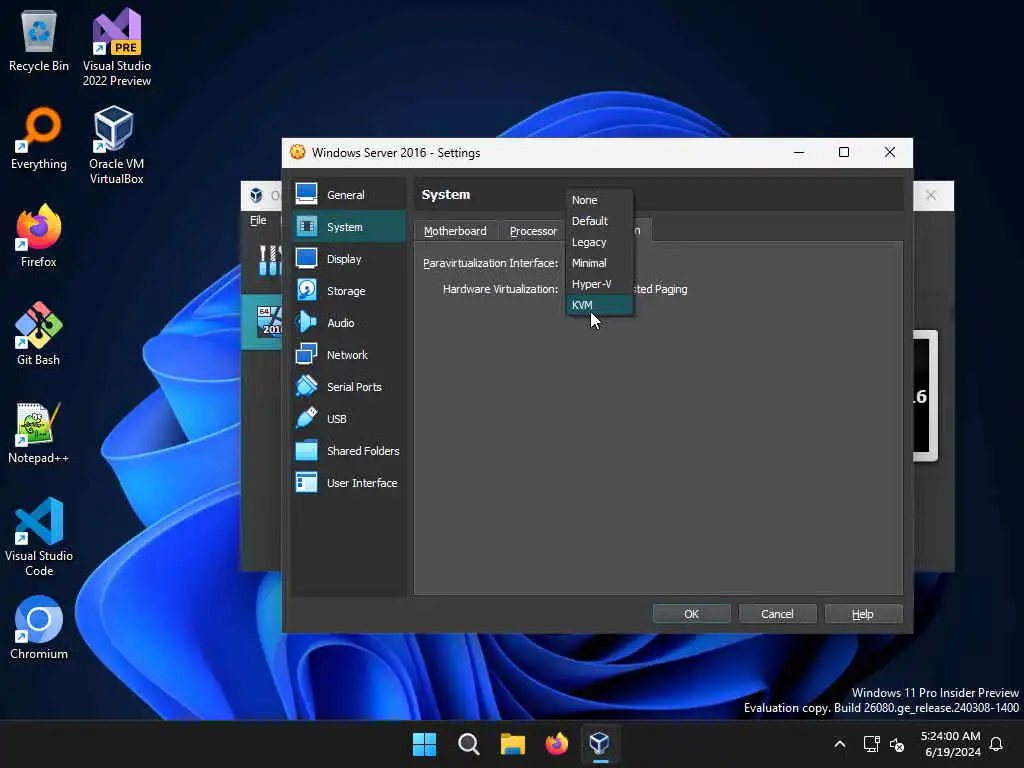
Task: Click the Recycle Bin desktop icon
Action: pos(39,40)
